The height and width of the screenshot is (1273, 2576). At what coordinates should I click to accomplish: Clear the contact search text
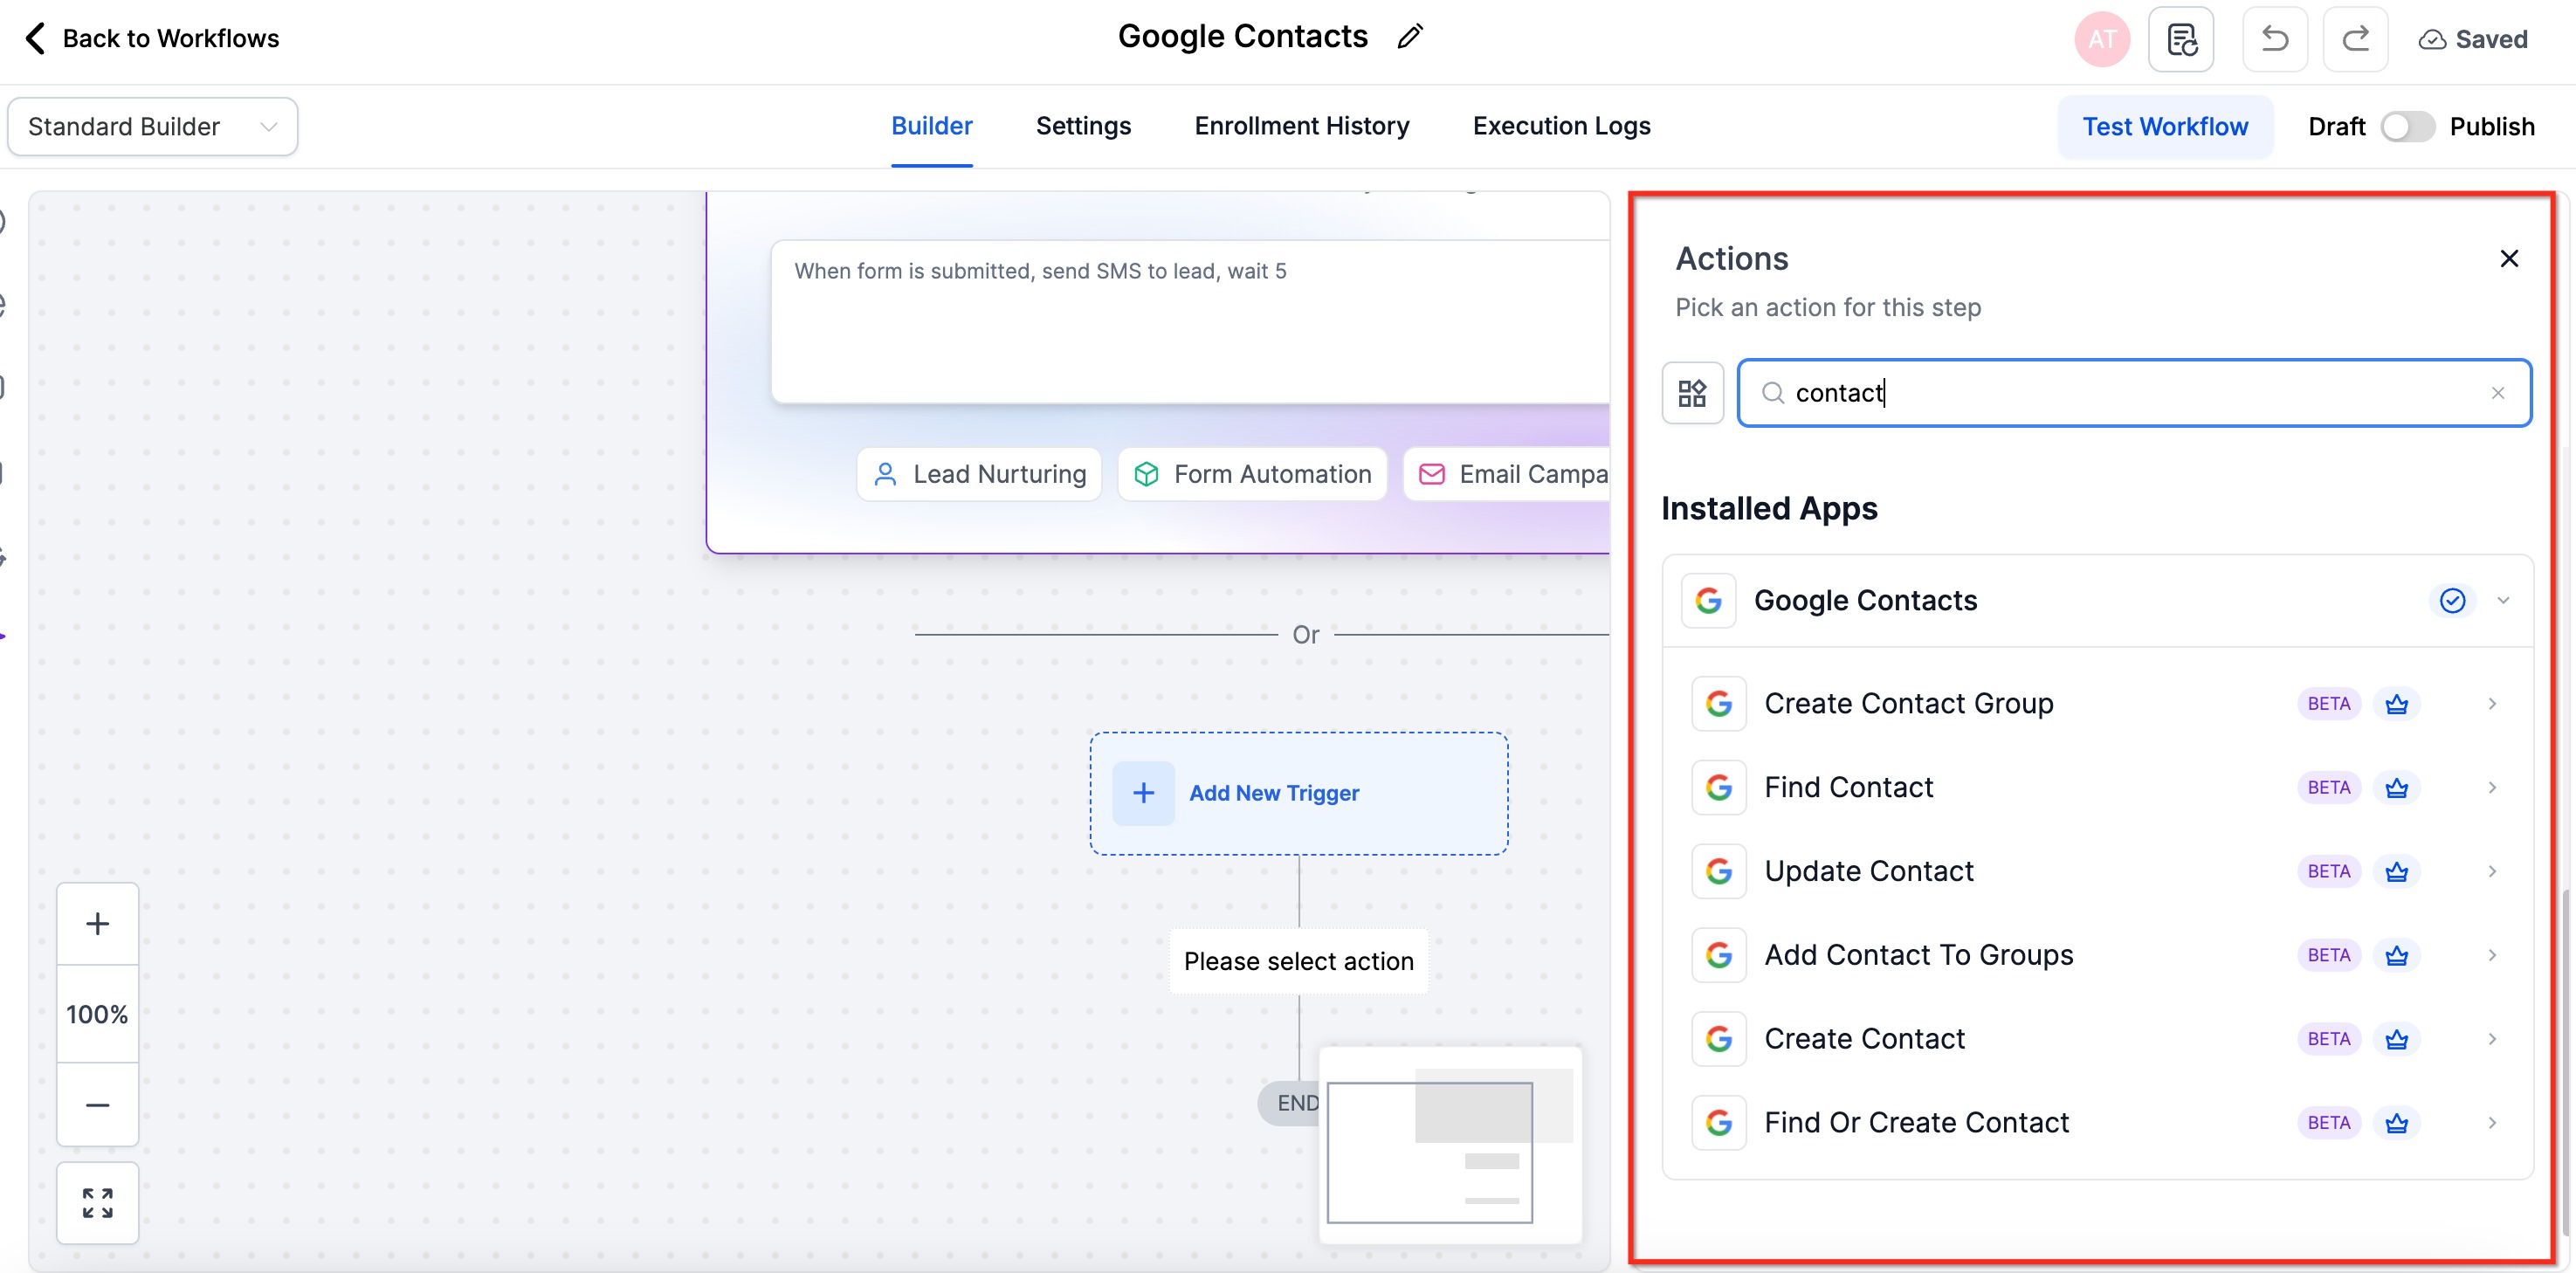click(2497, 393)
